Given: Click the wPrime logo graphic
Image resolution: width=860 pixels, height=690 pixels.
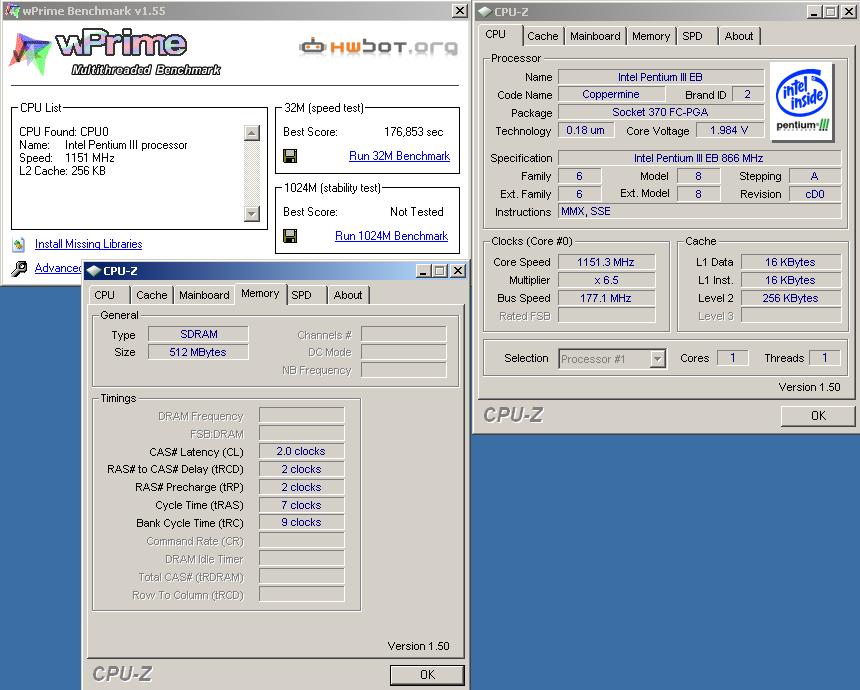Looking at the screenshot, I should (x=115, y=53).
